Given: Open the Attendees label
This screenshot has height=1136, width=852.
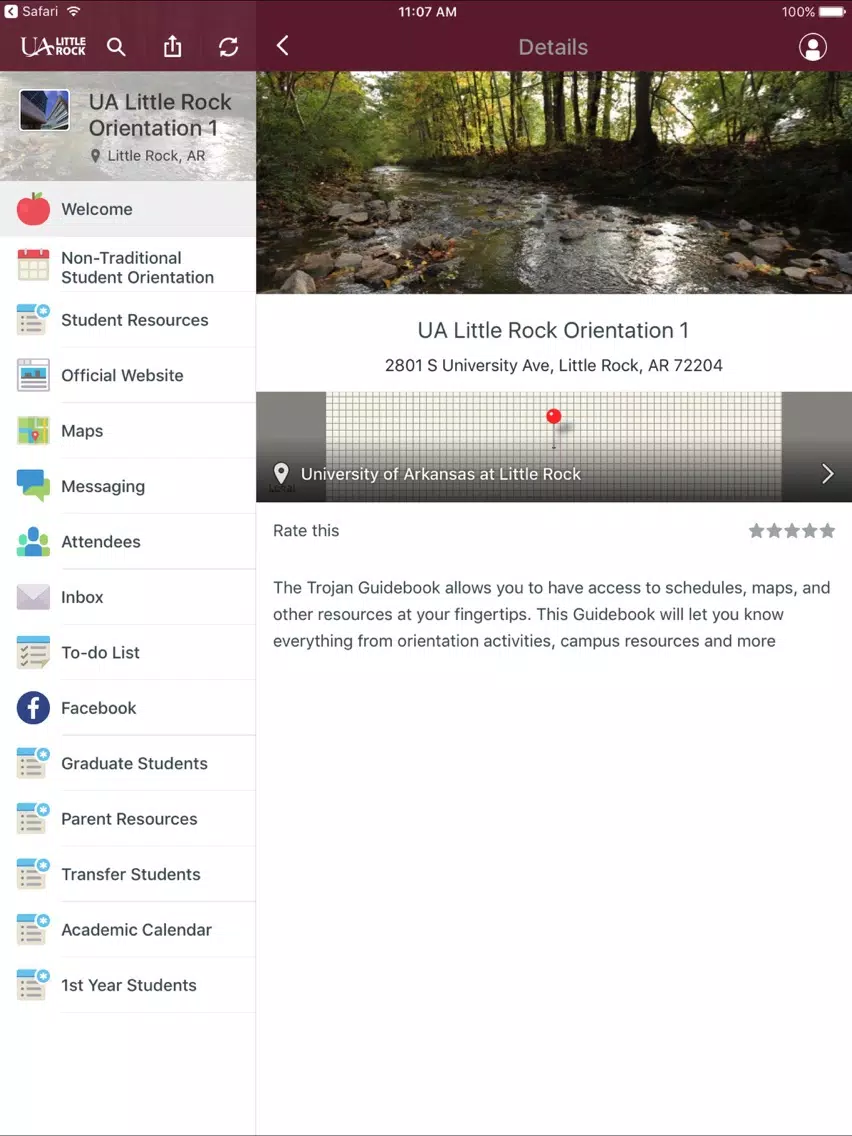Looking at the screenshot, I should 101,542.
